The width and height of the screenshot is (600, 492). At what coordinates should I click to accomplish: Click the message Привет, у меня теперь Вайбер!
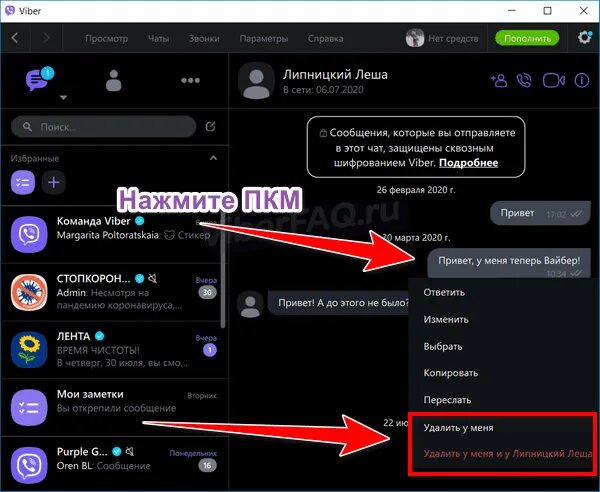pyautogui.click(x=509, y=264)
